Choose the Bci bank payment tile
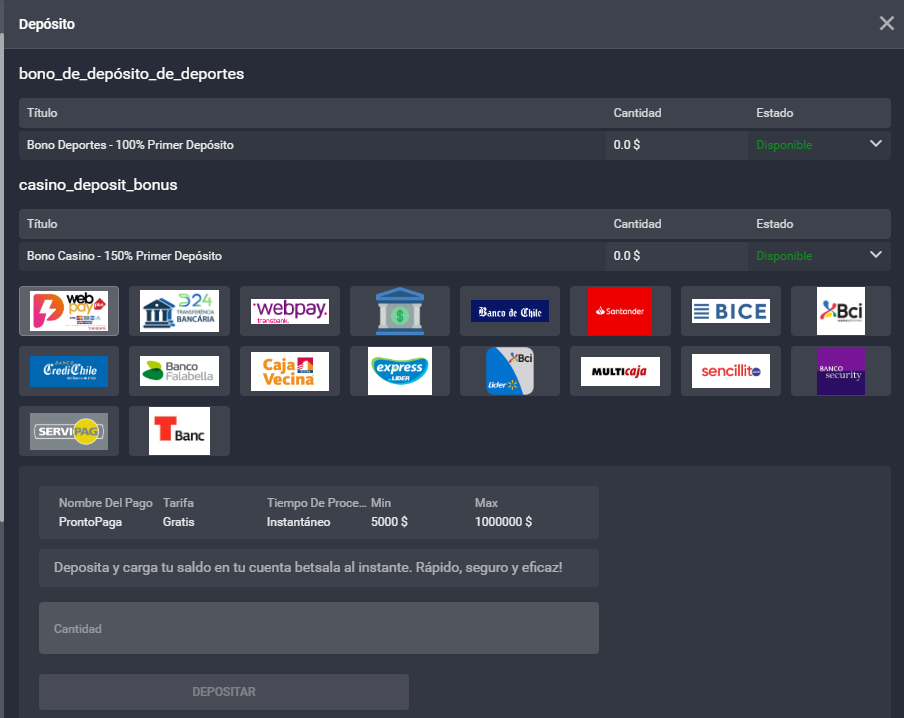904x718 pixels. pos(841,311)
